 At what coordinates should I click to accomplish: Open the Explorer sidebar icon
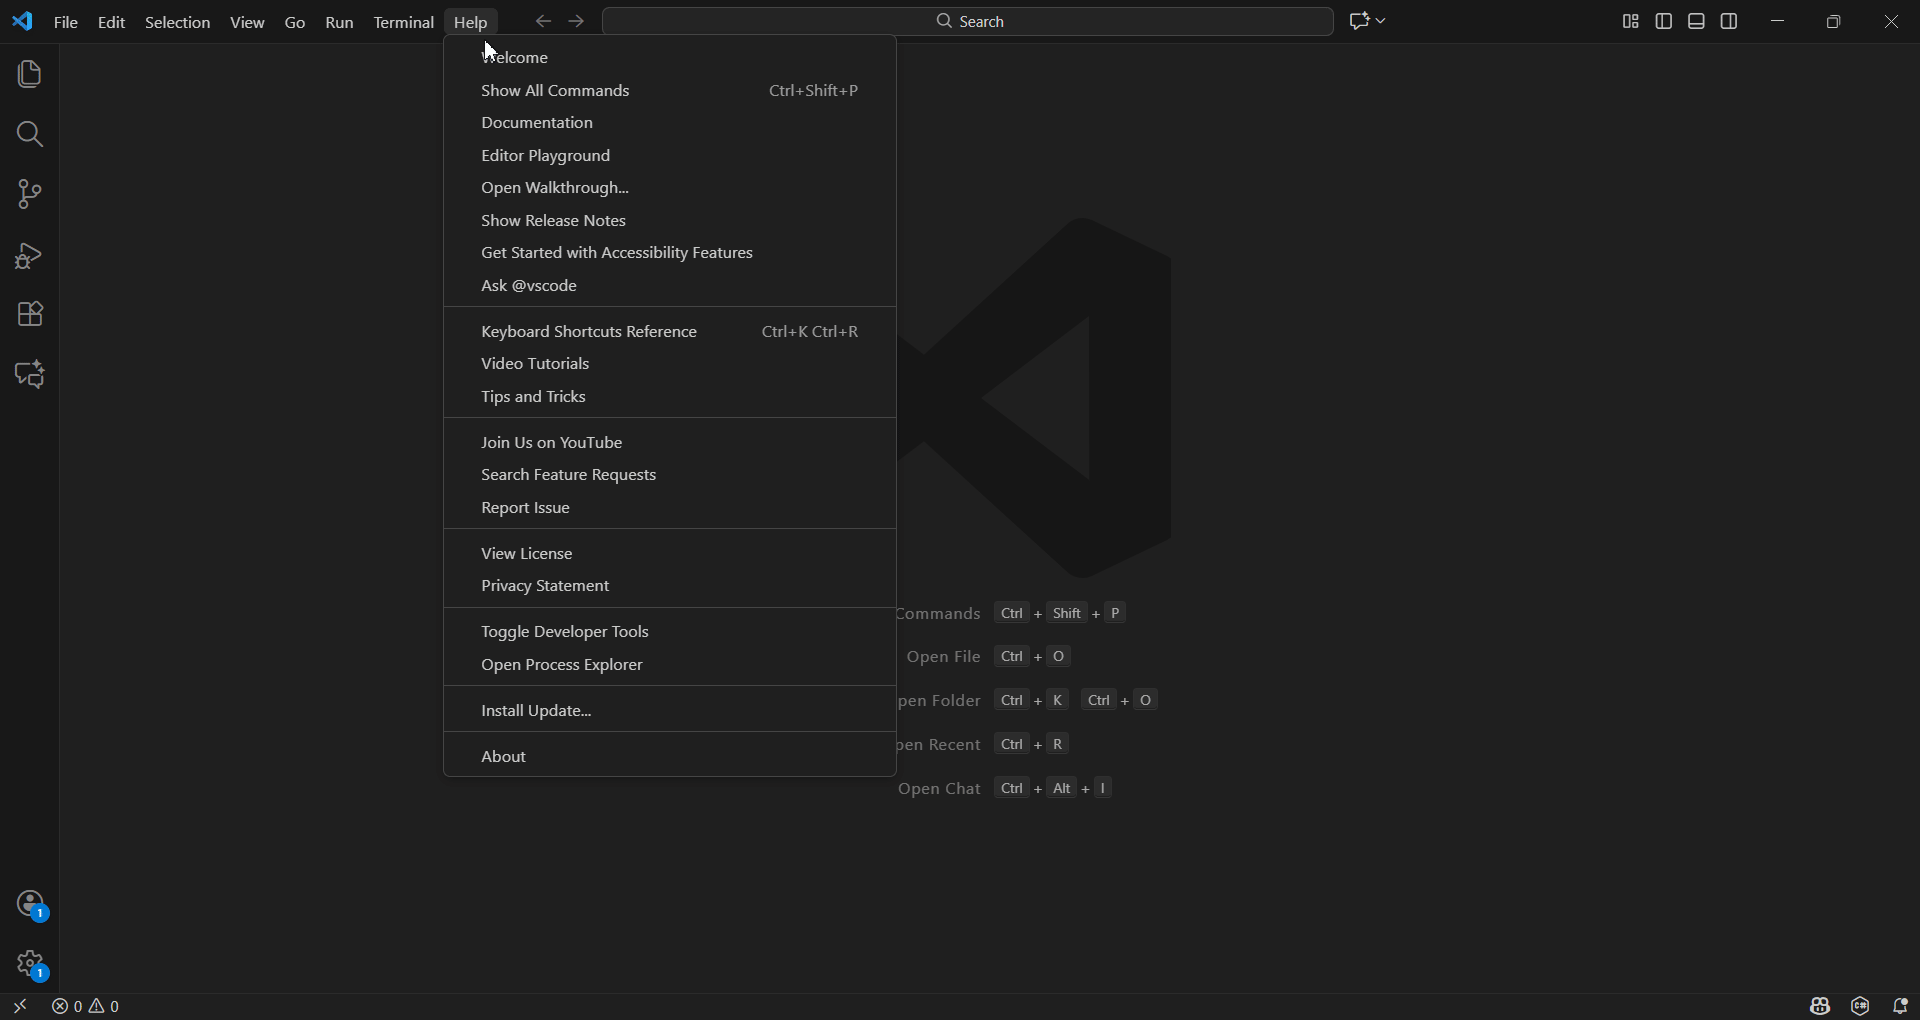tap(29, 73)
